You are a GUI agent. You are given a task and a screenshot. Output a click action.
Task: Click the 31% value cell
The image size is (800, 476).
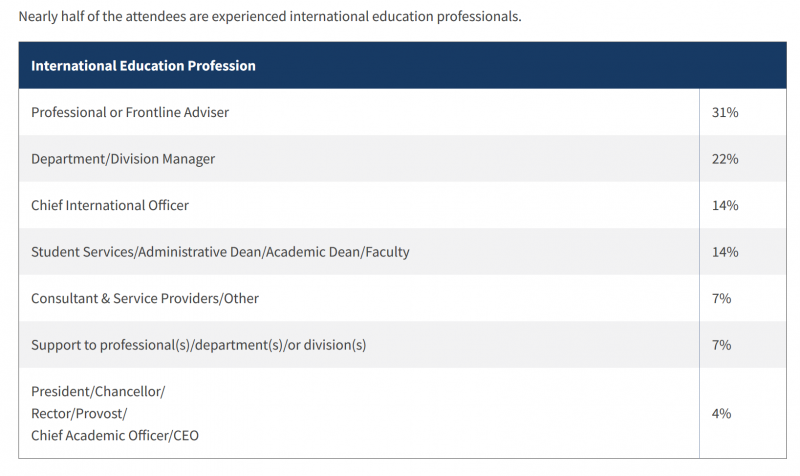[x=725, y=112]
